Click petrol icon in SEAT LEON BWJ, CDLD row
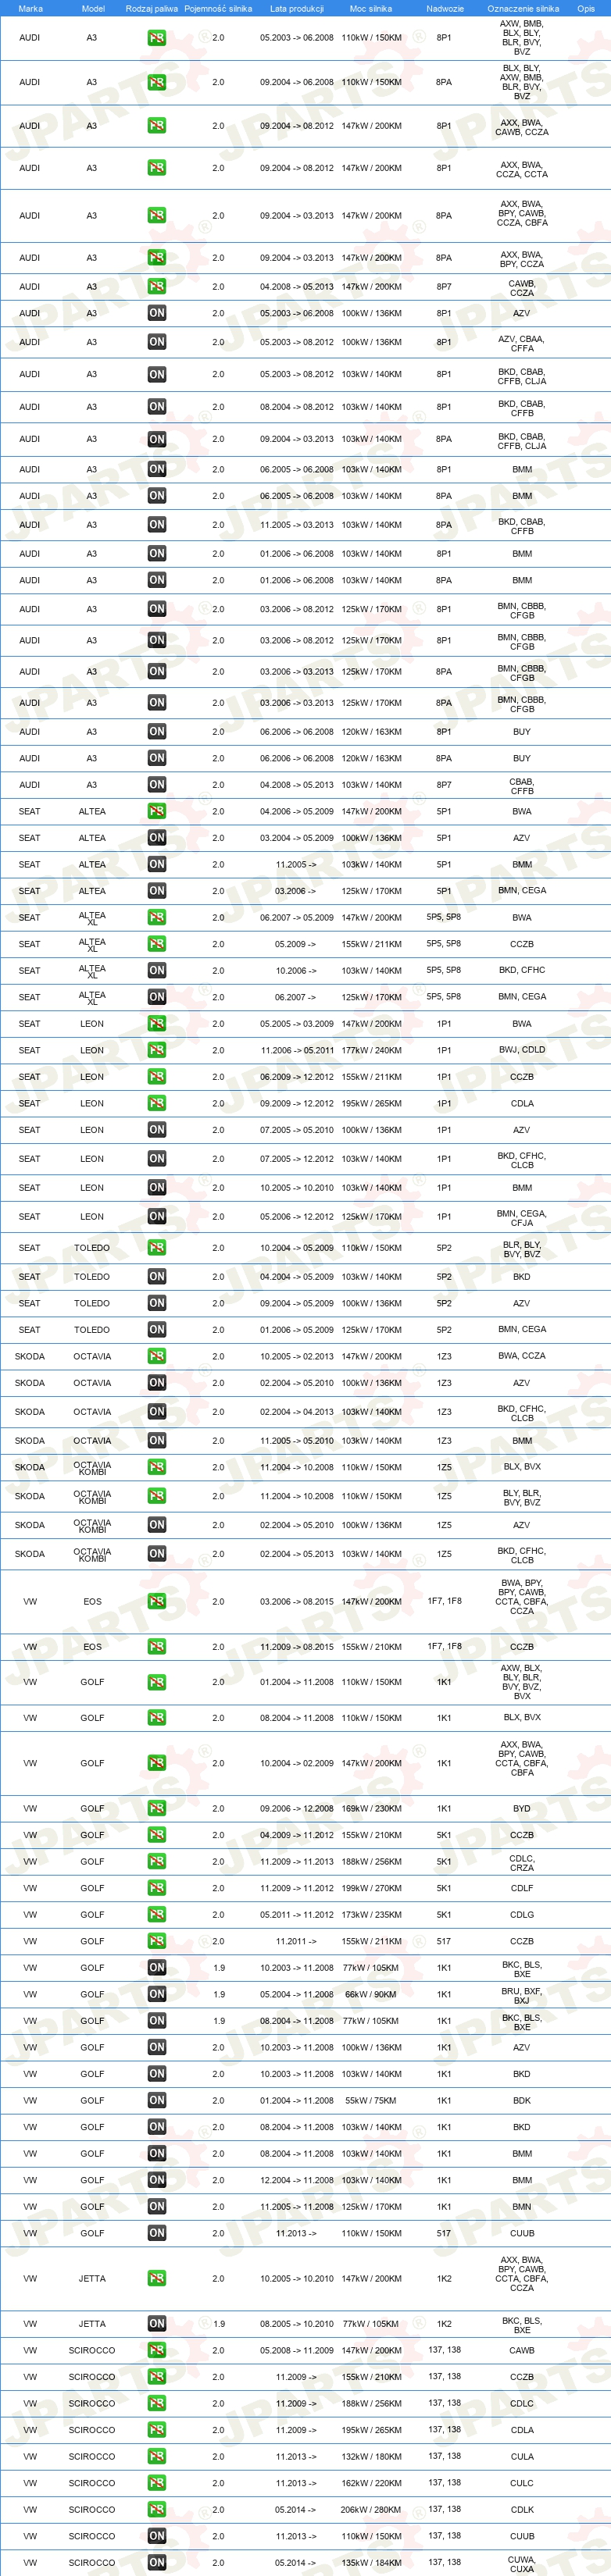This screenshot has height=2576, width=611. tap(157, 1050)
